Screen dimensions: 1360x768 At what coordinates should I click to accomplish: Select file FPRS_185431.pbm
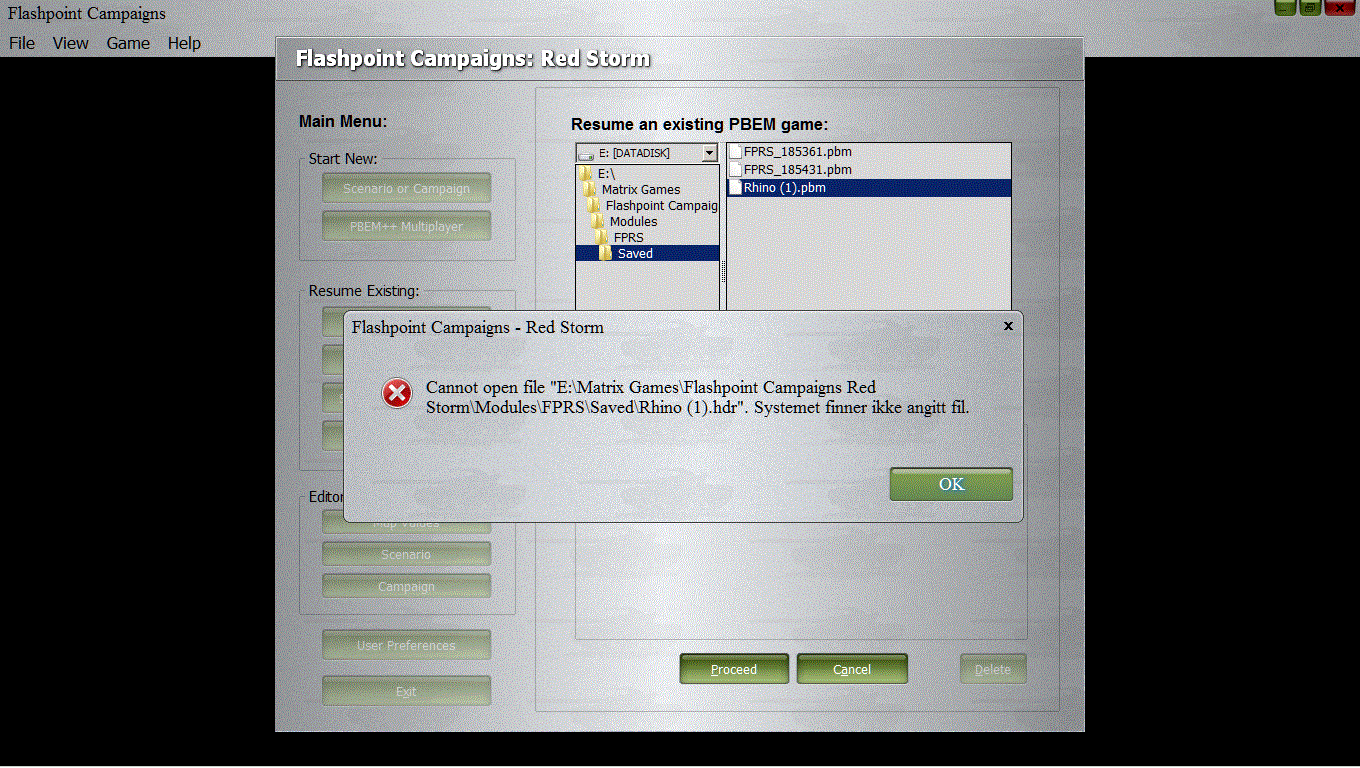click(x=868, y=170)
